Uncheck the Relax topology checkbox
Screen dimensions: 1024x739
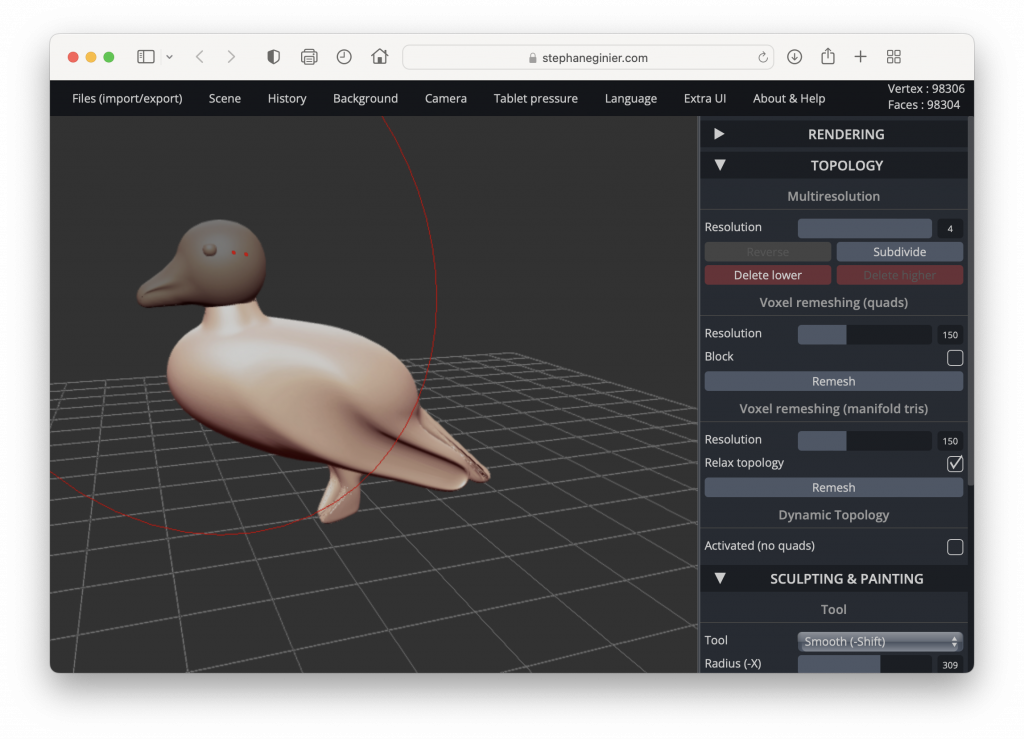coord(955,464)
